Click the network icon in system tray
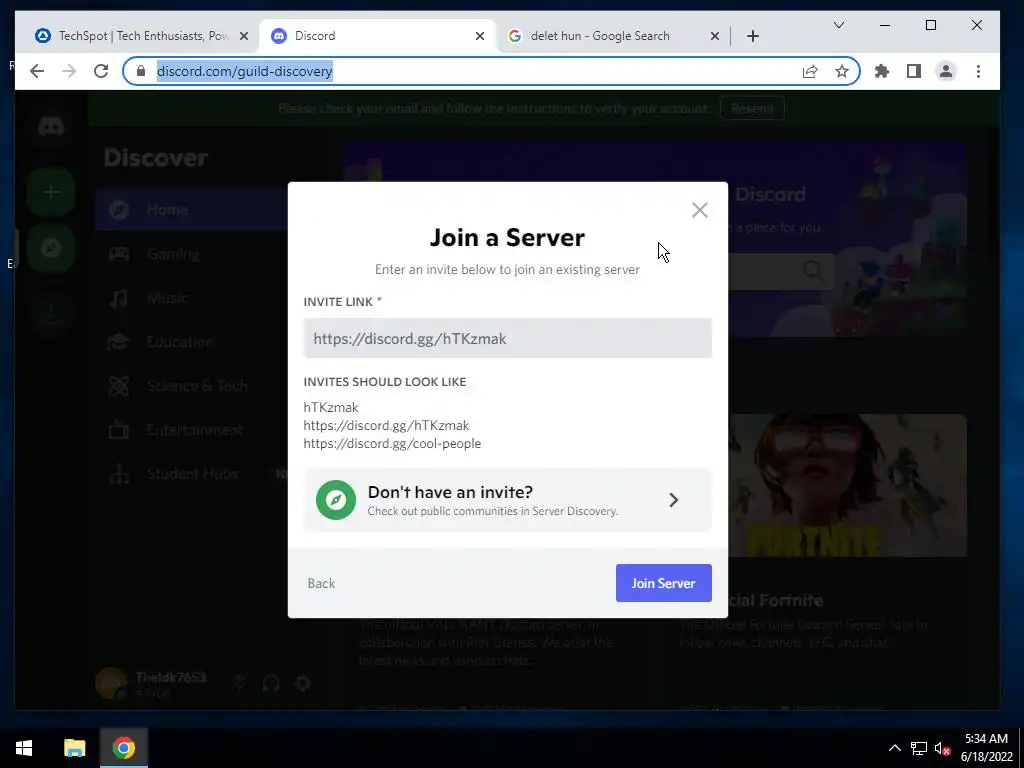1024x768 pixels. click(919, 748)
